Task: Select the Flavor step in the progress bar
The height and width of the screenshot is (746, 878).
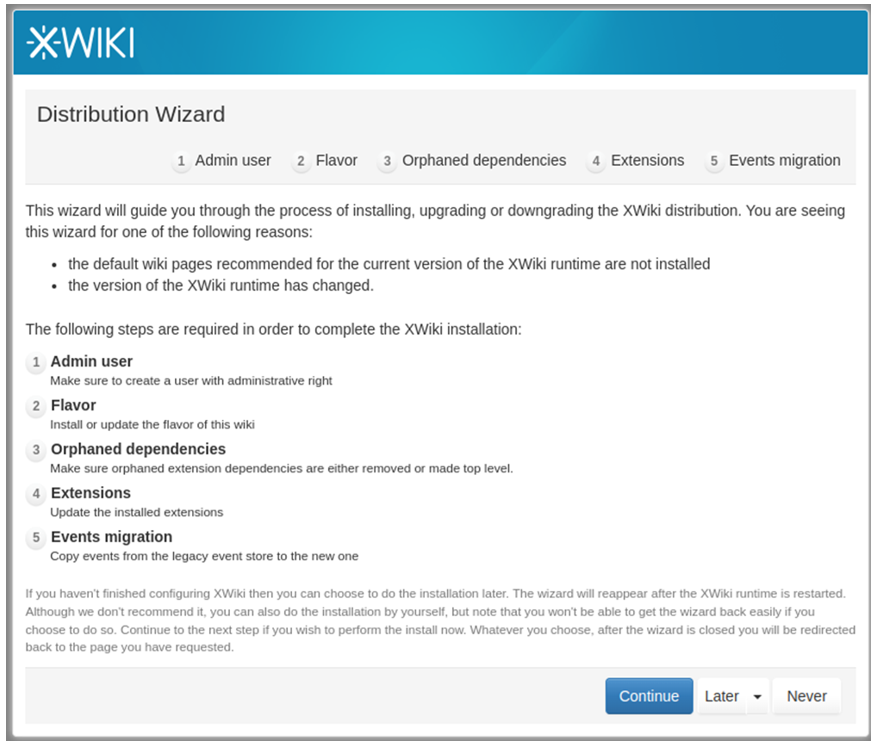Action: coord(336,161)
